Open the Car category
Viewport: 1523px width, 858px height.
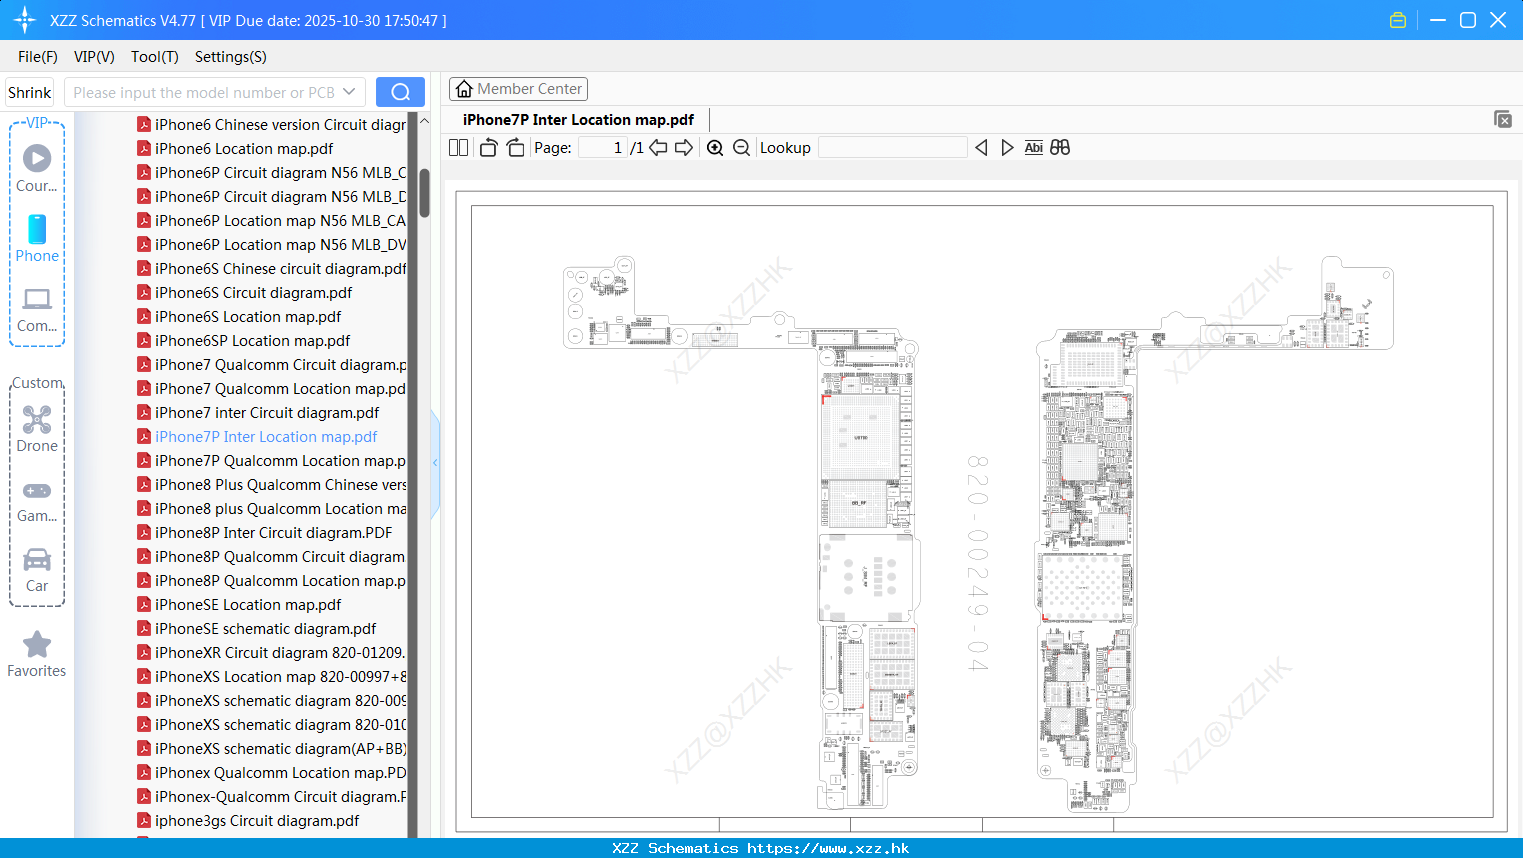37,570
